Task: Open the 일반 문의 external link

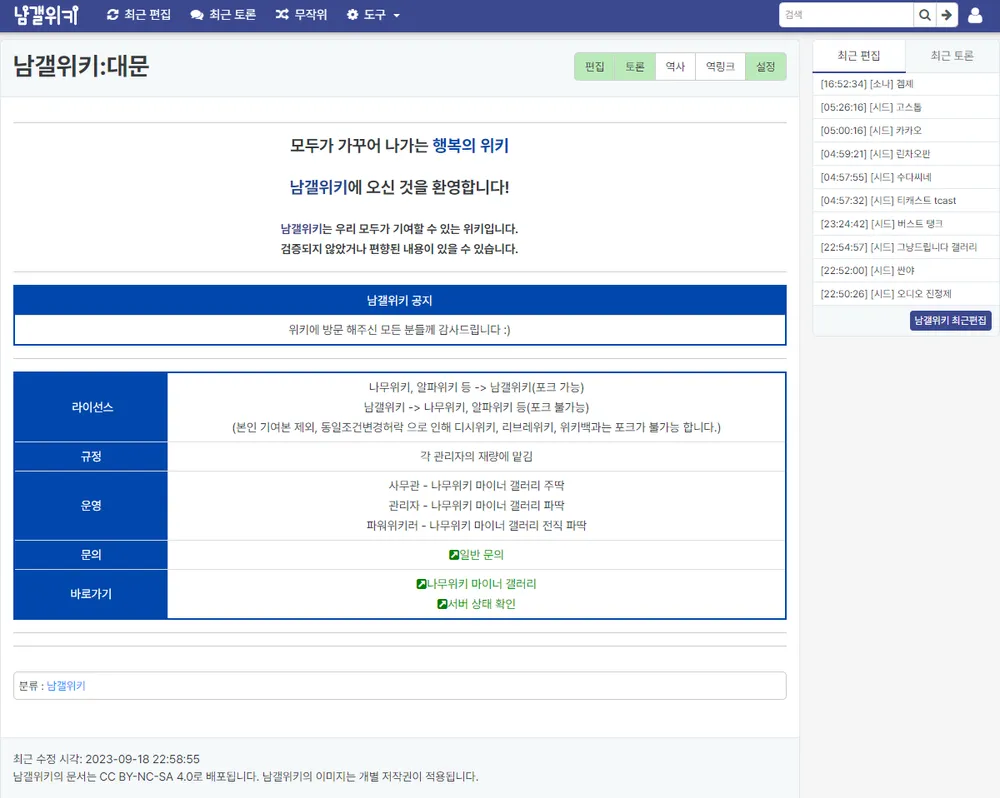Action: [x=476, y=555]
